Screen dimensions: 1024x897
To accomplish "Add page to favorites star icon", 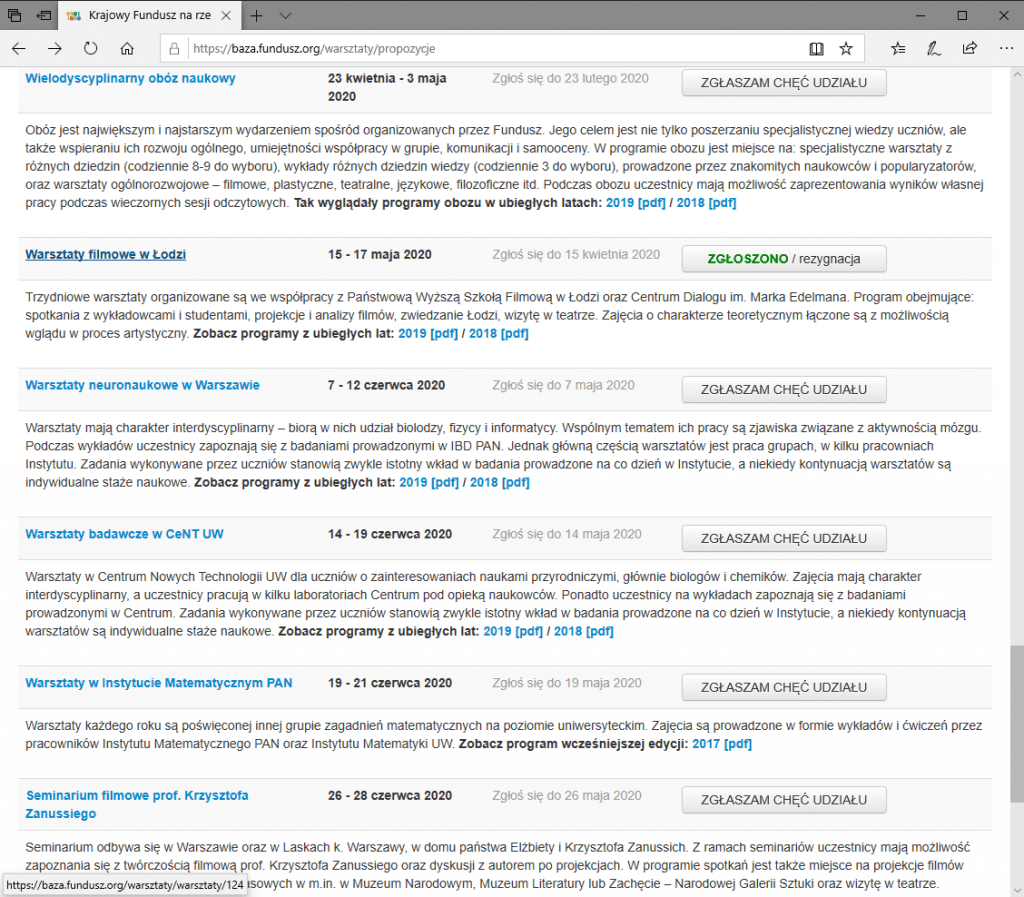I will point(846,48).
